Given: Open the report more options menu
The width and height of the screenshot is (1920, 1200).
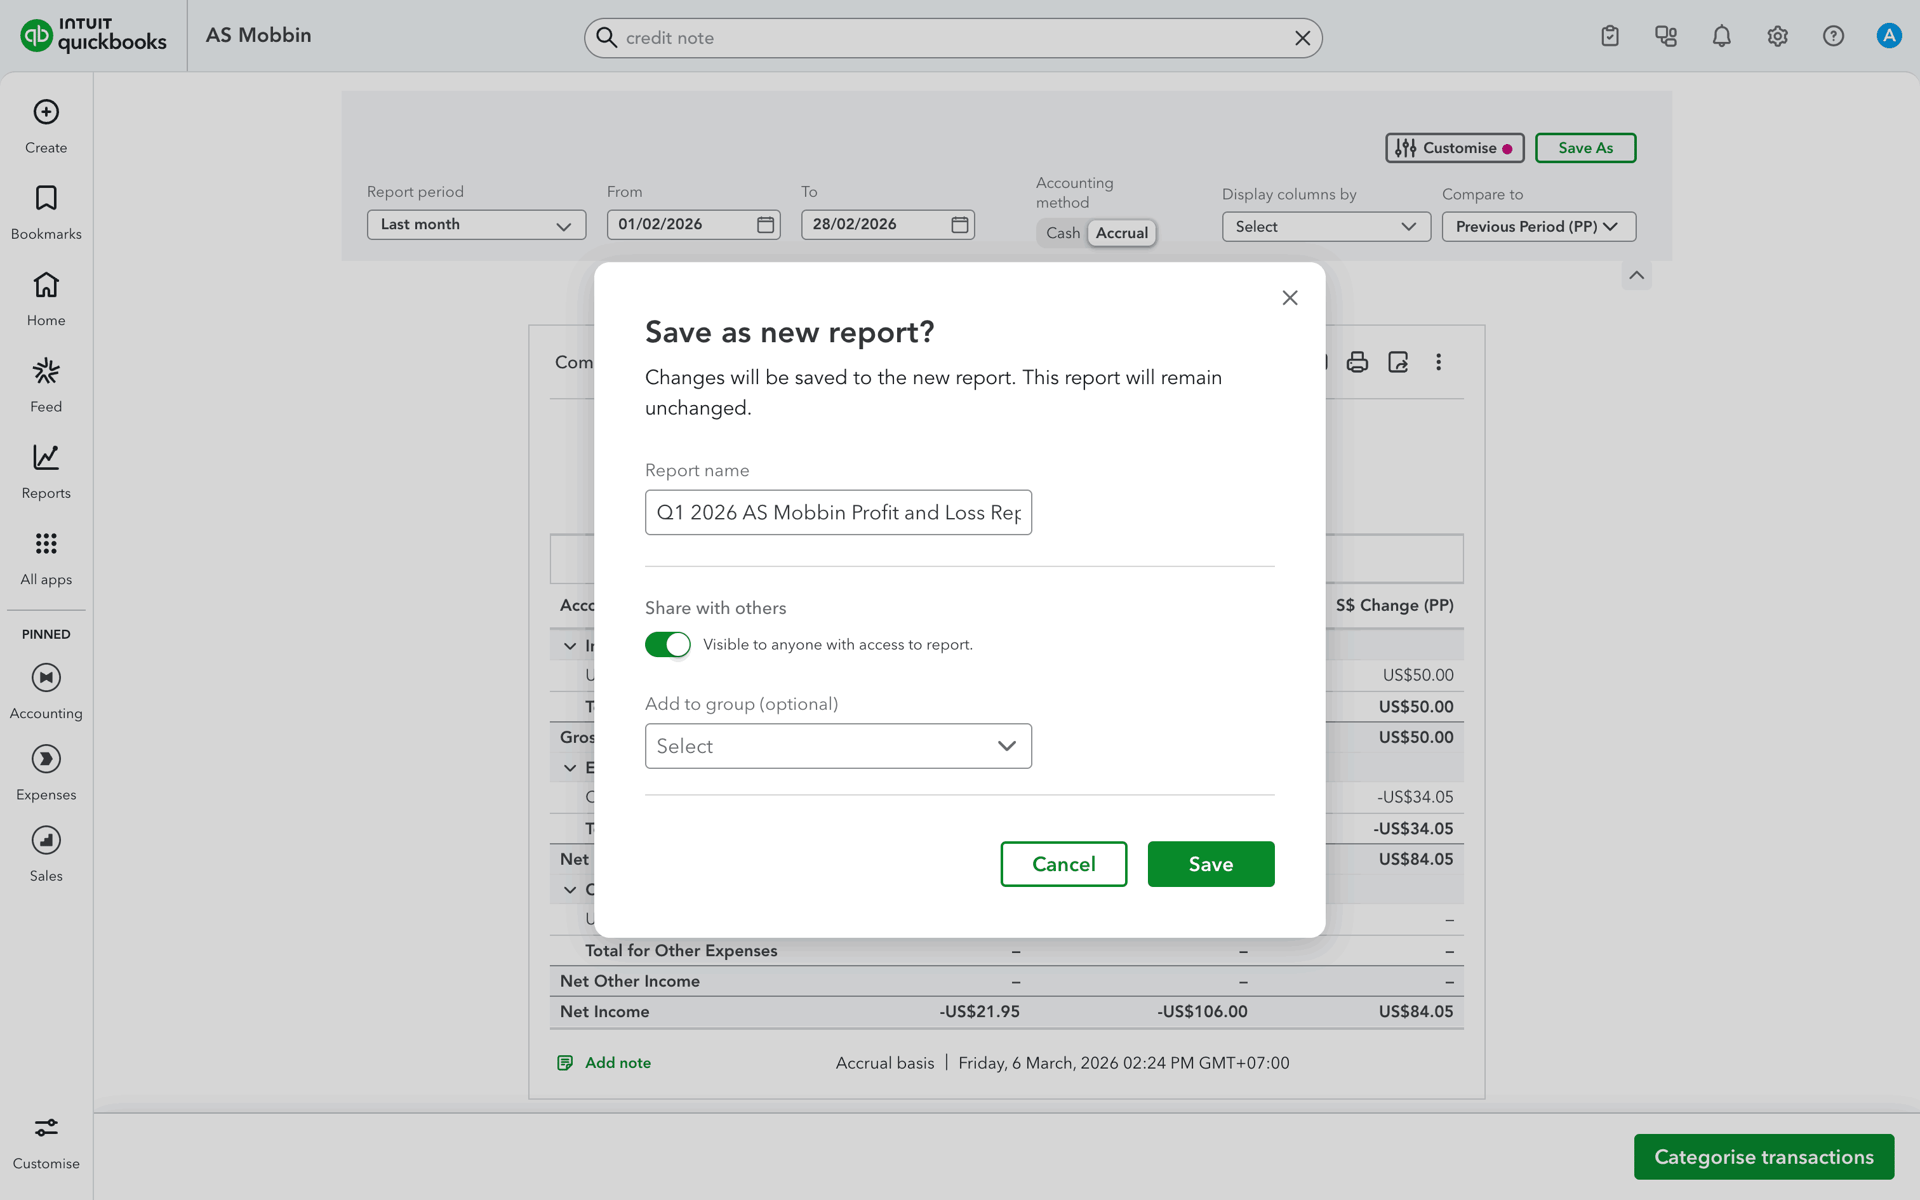Looking at the screenshot, I should pyautogui.click(x=1439, y=362).
